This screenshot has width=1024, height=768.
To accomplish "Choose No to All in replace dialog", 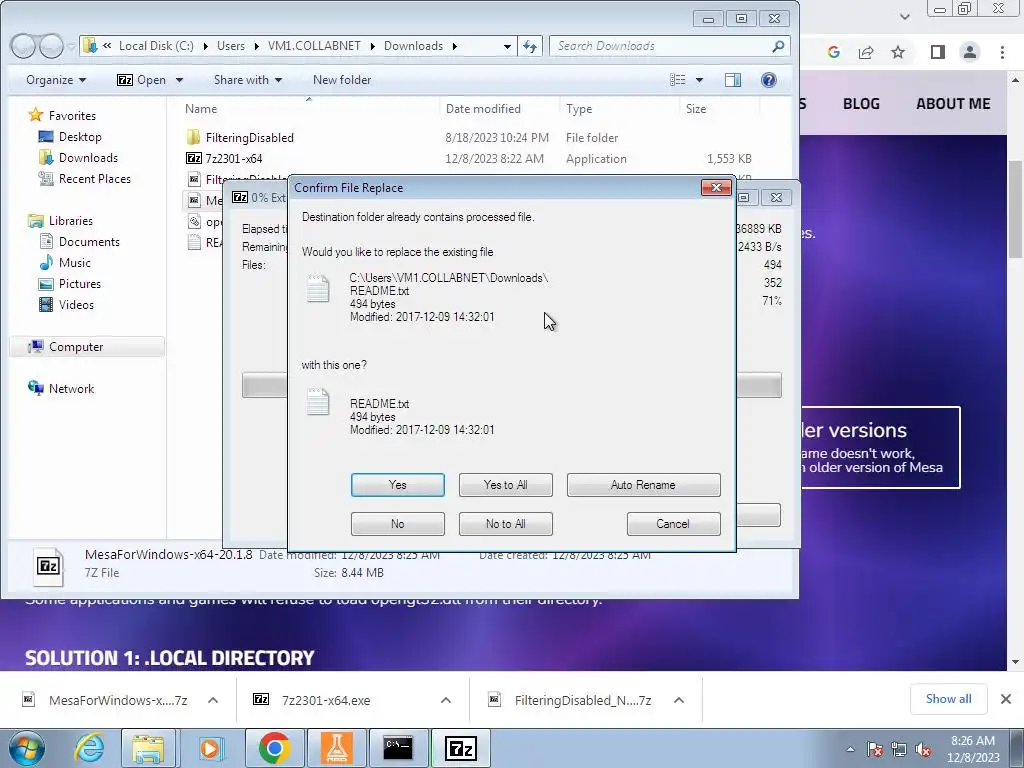I will [505, 524].
